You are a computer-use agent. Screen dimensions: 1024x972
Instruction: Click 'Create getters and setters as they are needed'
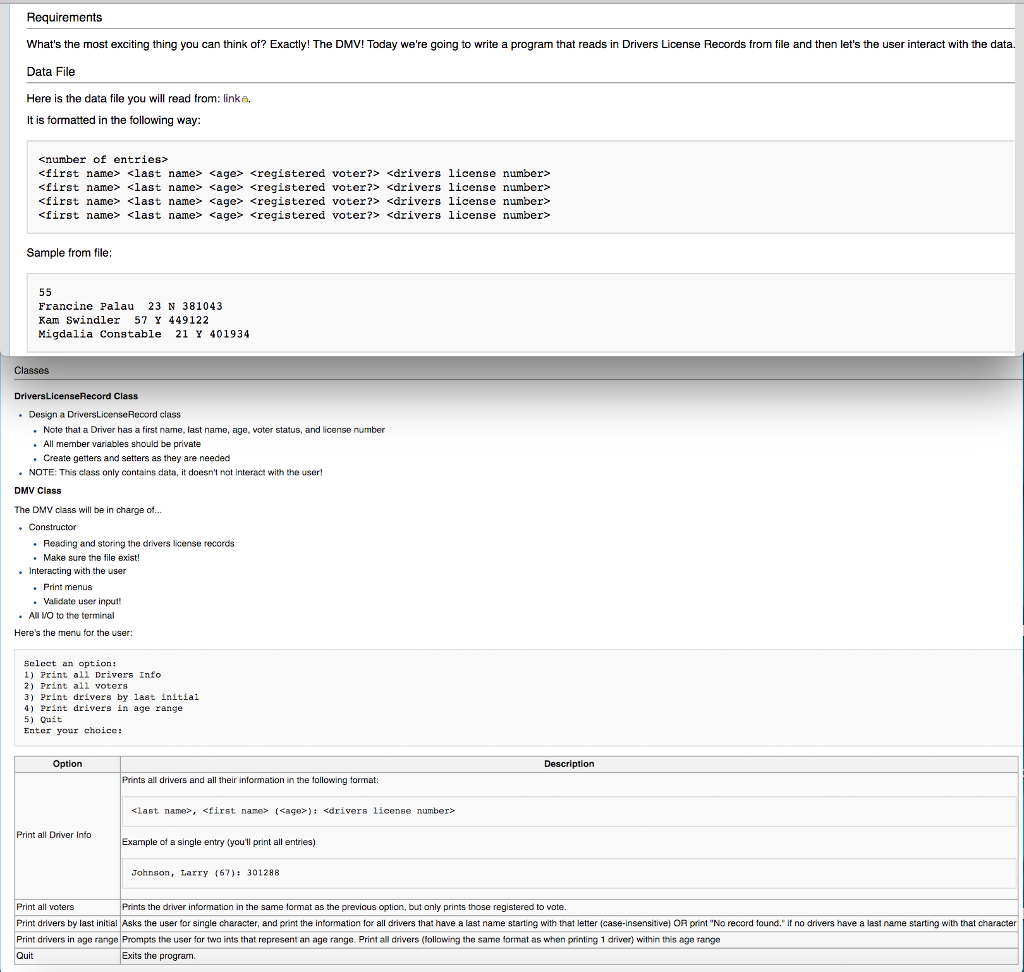pyautogui.click(x=136, y=458)
